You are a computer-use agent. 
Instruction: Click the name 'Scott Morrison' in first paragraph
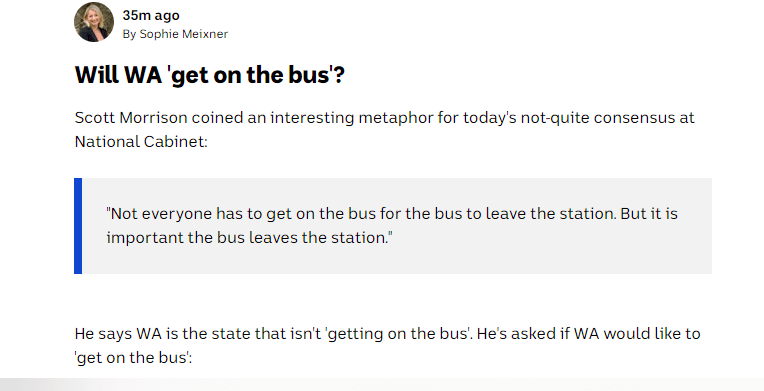click(x=131, y=118)
